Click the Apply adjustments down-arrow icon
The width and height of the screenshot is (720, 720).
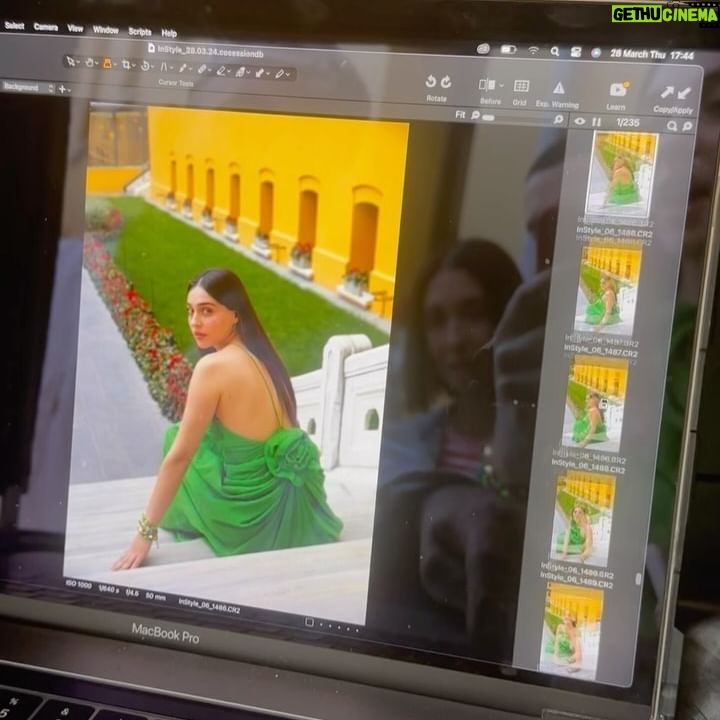684,93
